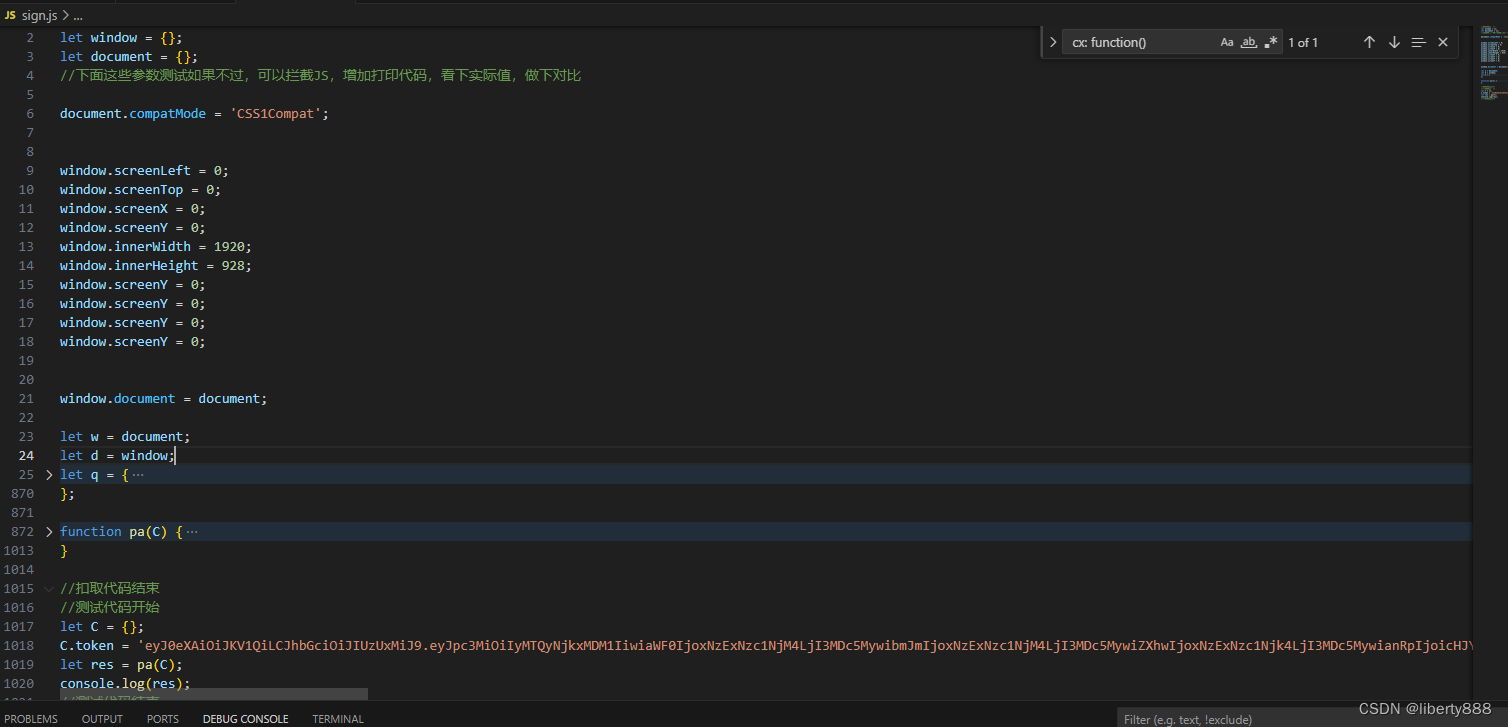Click 'document.compatMode' assignment line
This screenshot has height=727, width=1508.
[194, 114]
